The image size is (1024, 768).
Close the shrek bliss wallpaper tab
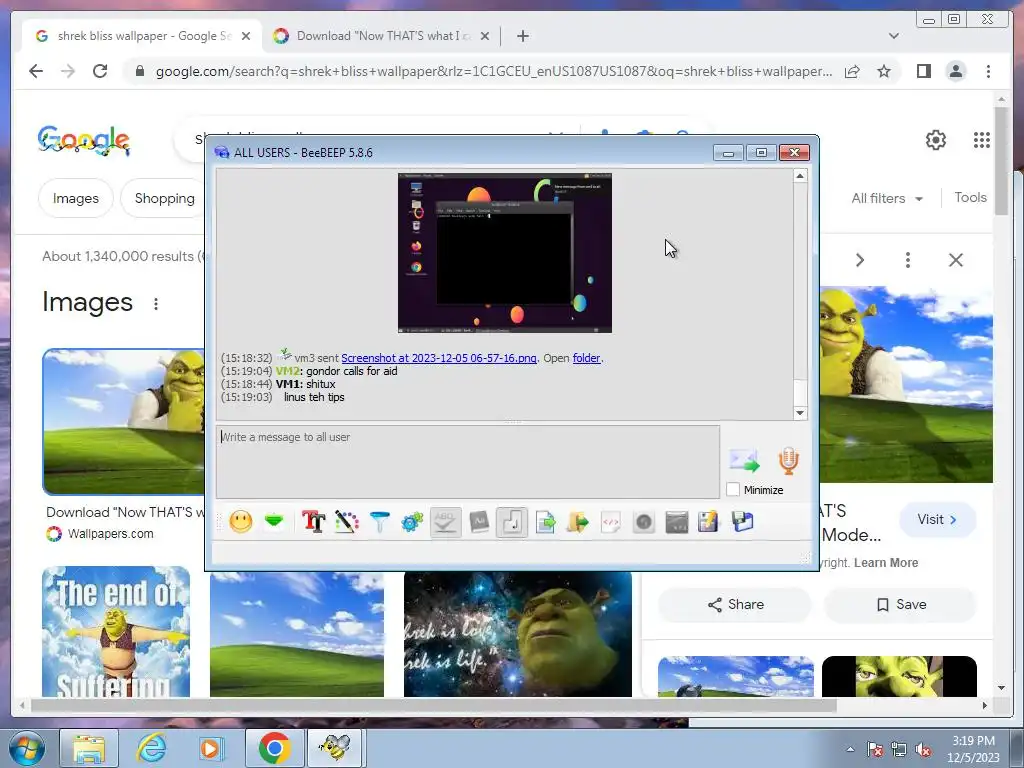point(246,37)
